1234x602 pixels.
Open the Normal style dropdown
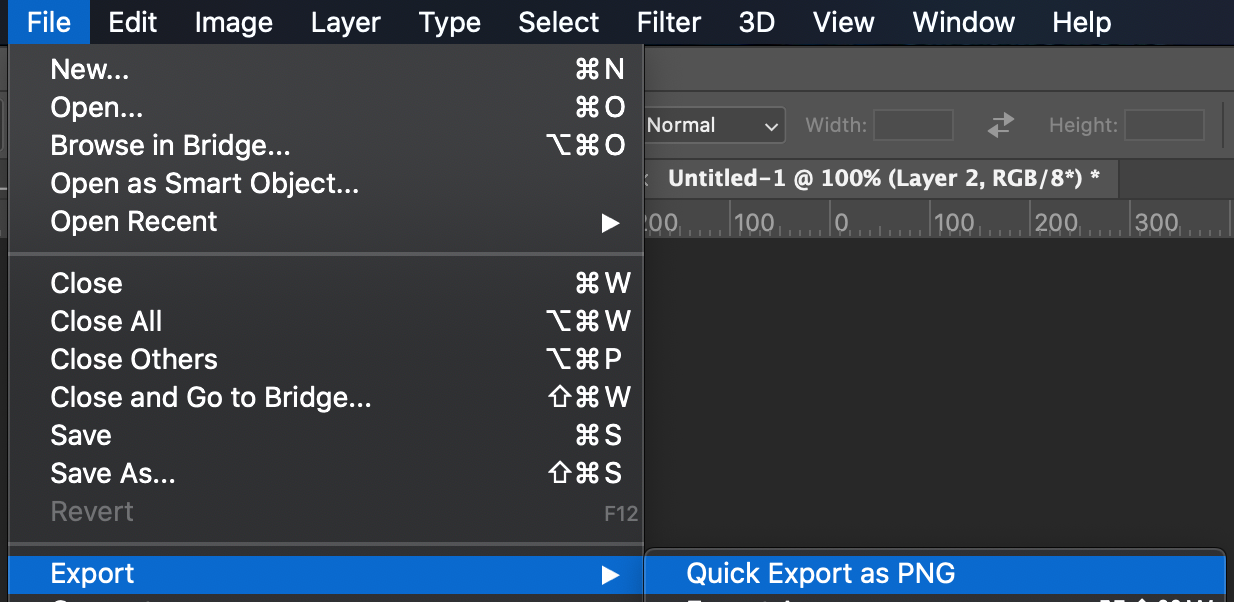(713, 125)
